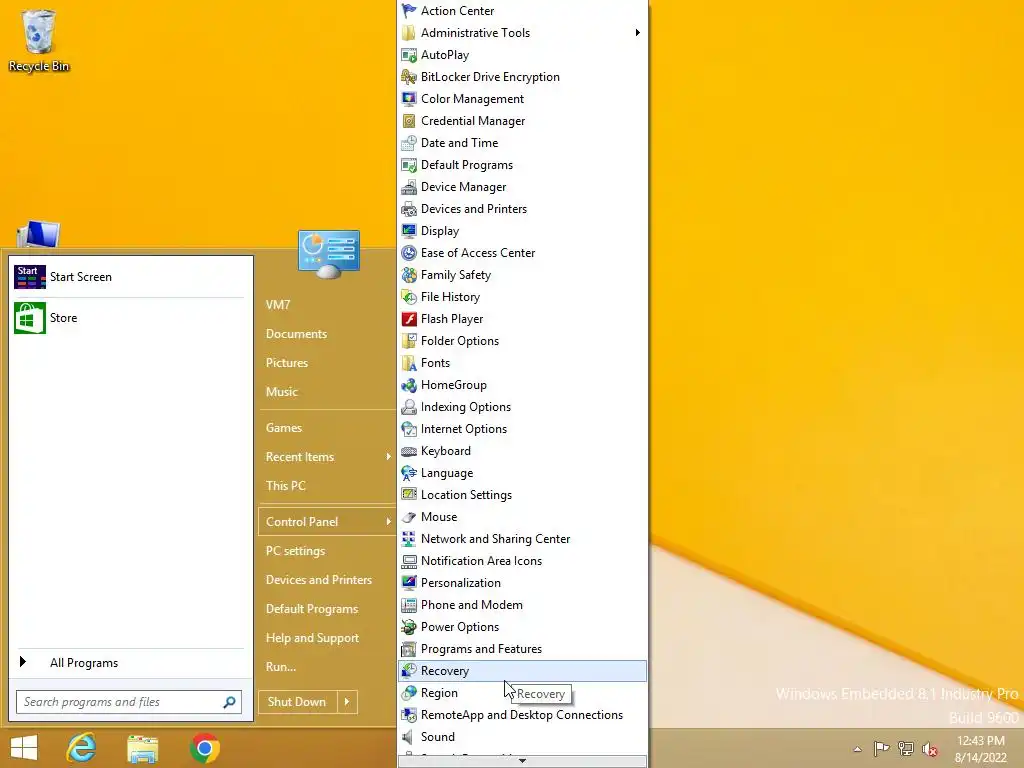
Task: Open Location Settings menu entry
Action: [522, 495]
